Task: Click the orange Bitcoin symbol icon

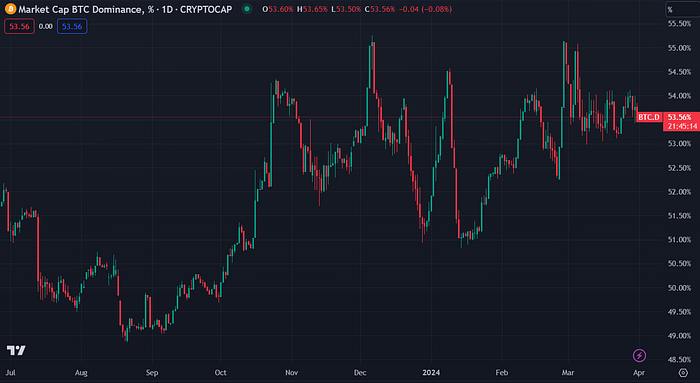Action: [x=10, y=9]
